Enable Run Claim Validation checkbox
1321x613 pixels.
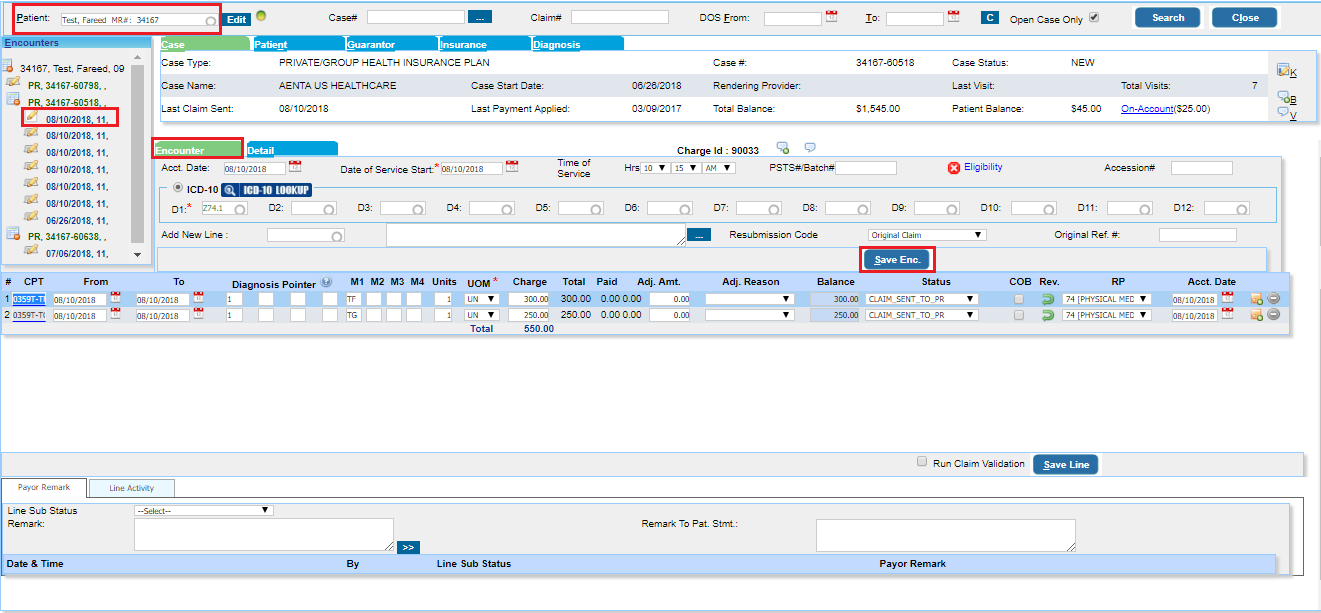[922, 462]
